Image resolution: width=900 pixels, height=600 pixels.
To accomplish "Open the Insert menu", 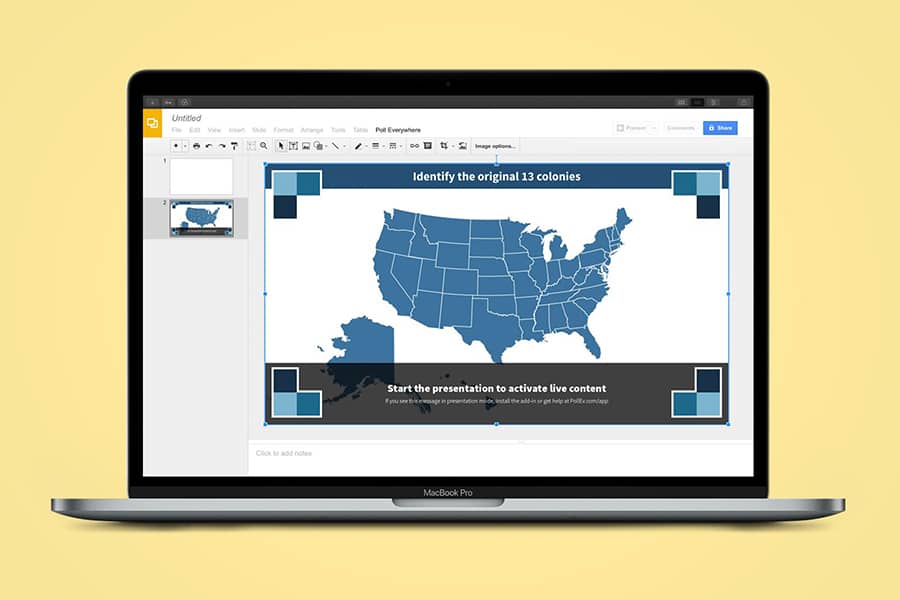I will click(x=237, y=130).
